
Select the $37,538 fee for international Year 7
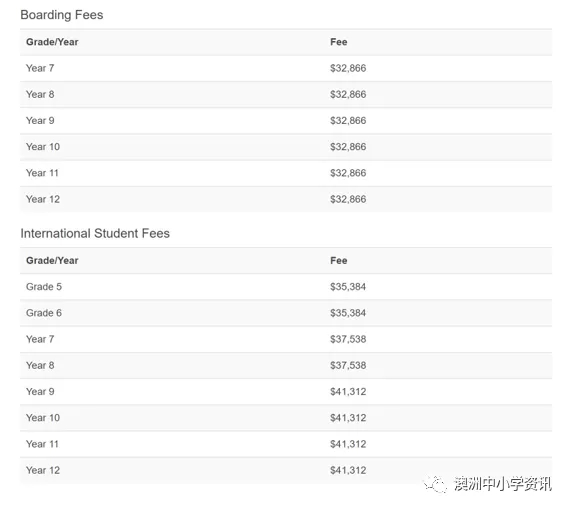(348, 339)
